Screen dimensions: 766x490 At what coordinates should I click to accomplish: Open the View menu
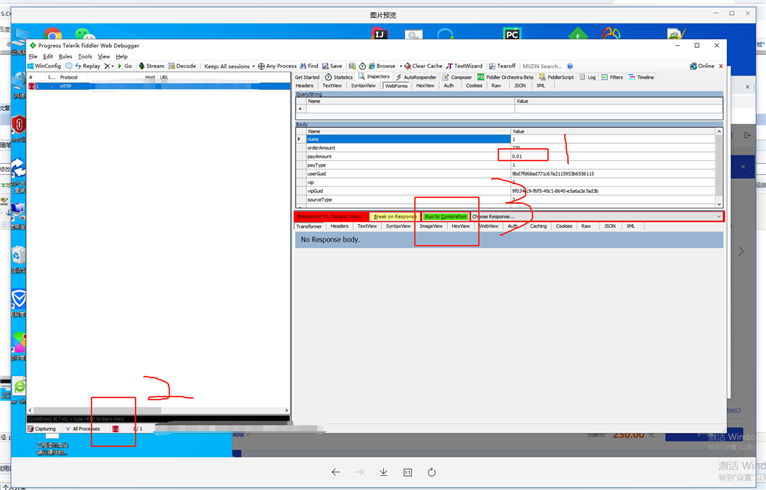(104, 57)
